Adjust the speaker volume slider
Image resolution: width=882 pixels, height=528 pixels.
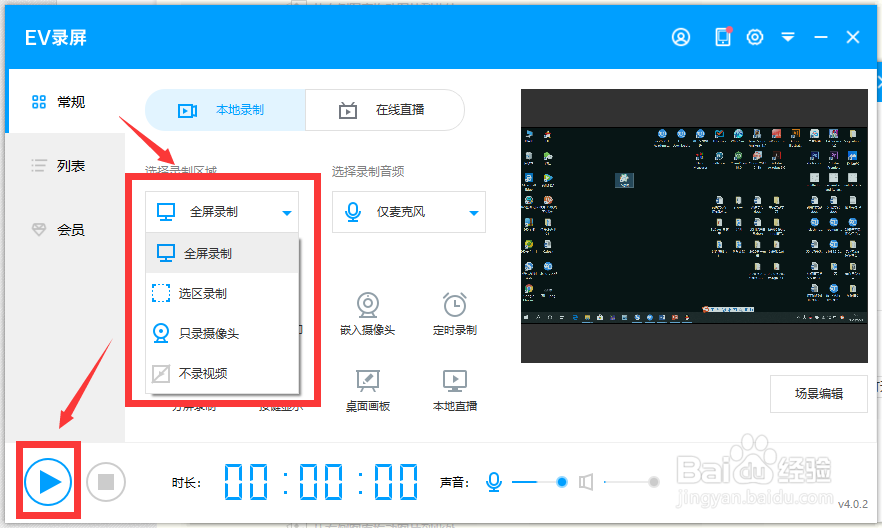tap(631, 482)
